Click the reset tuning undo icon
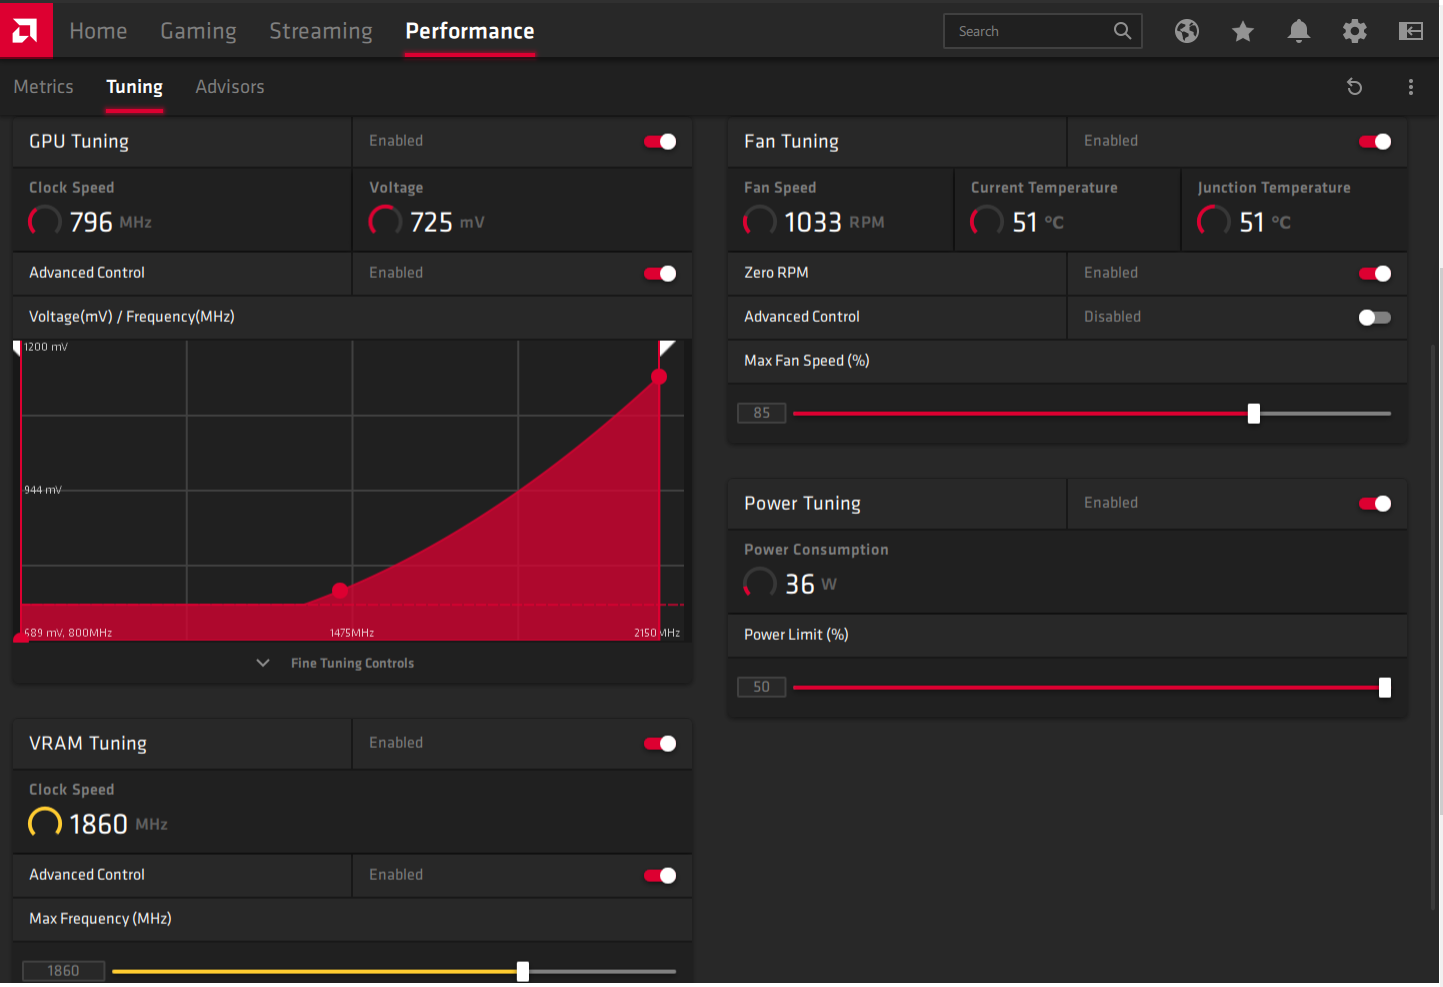1443x987 pixels. click(x=1355, y=87)
